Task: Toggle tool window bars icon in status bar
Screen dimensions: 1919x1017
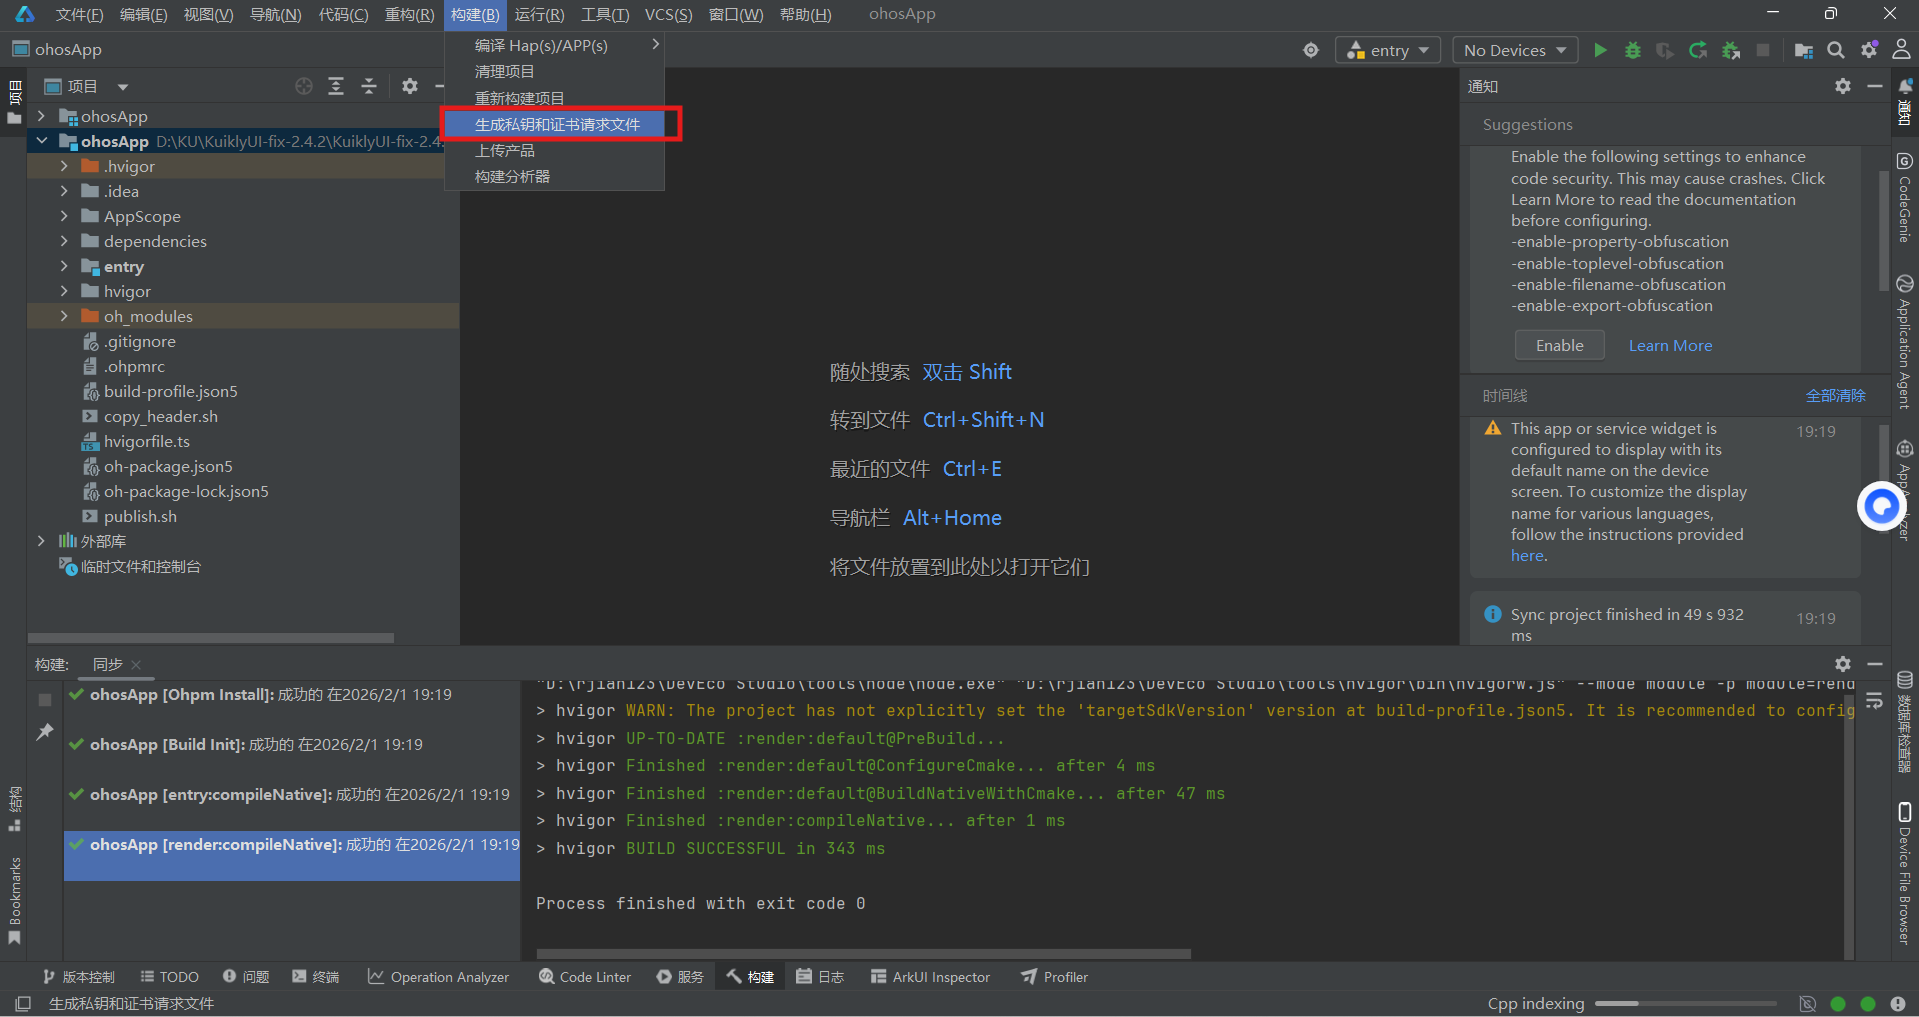Action: pos(23,1003)
